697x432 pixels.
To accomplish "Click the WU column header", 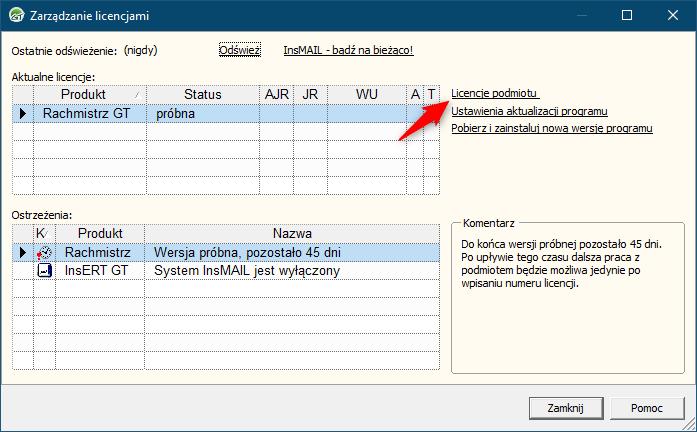I will coord(366,94).
